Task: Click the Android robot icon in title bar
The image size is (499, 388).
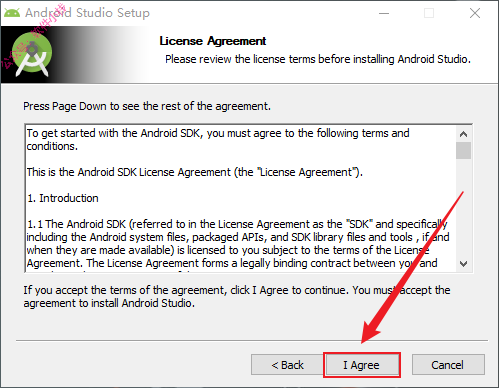Action: (12, 13)
